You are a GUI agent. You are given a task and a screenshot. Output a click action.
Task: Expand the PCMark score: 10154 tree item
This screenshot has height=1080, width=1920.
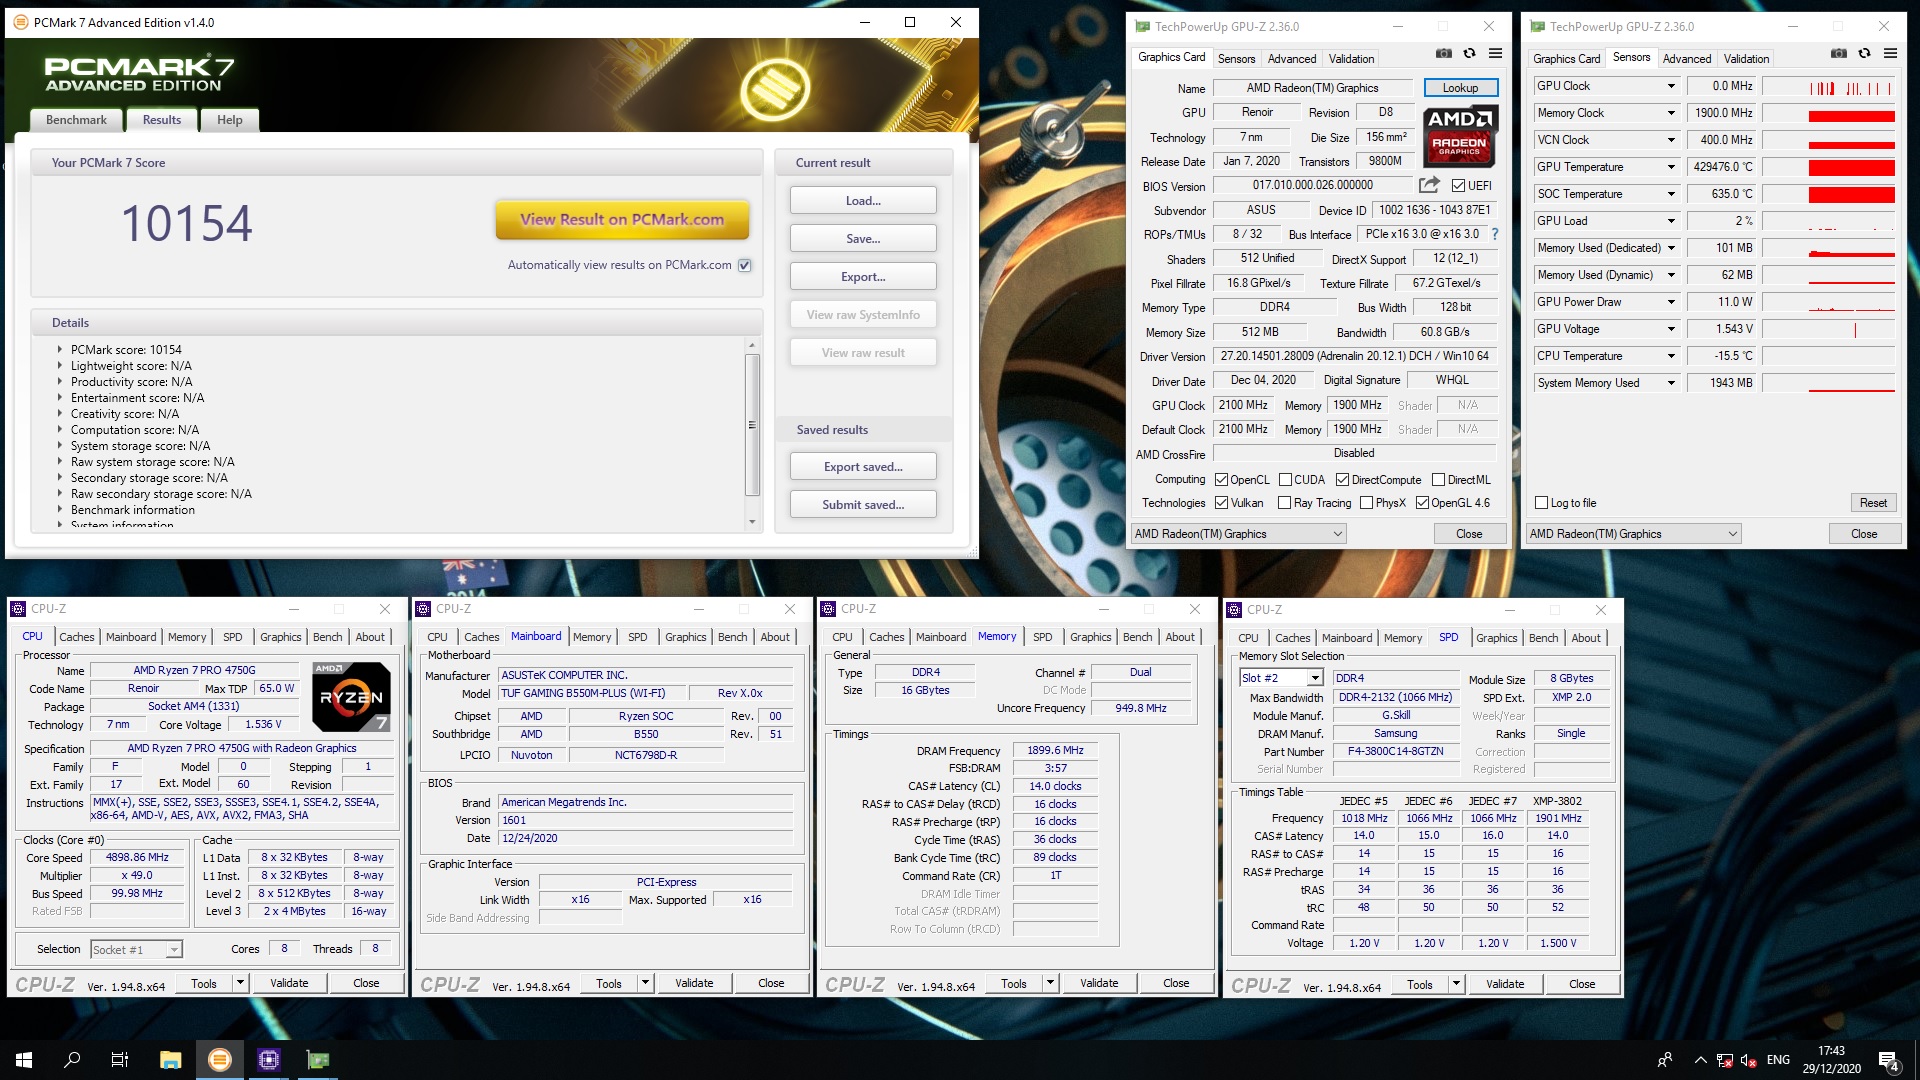[59, 350]
